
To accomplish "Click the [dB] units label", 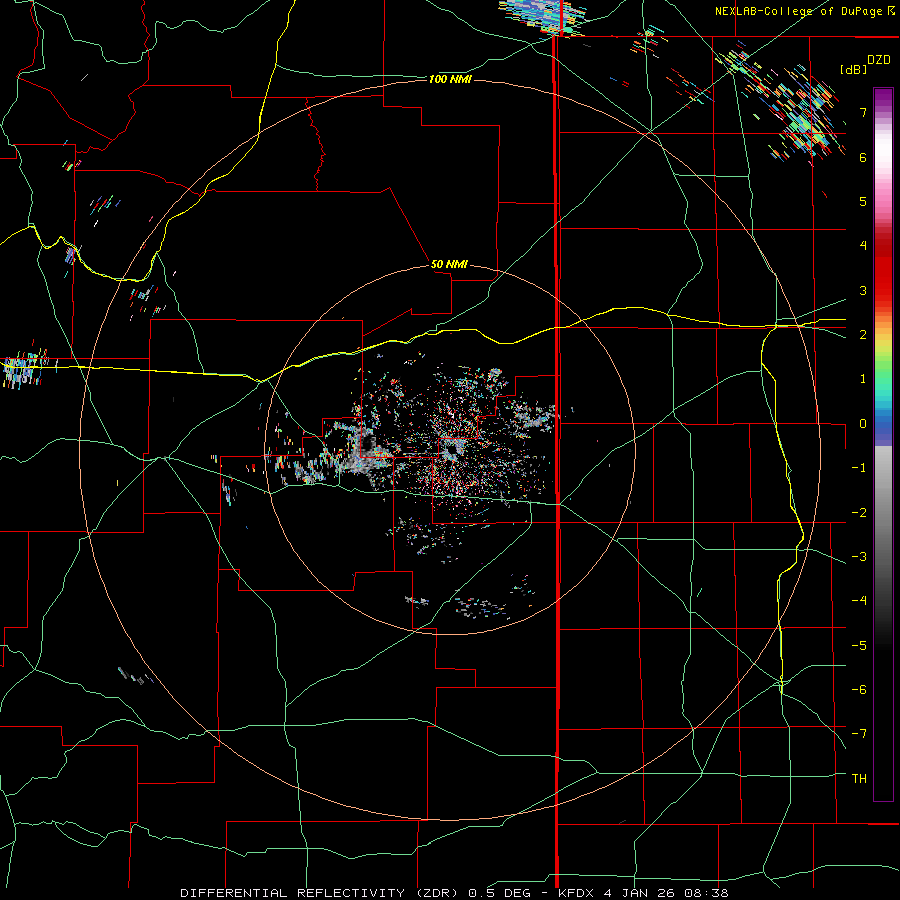I will 853,69.
